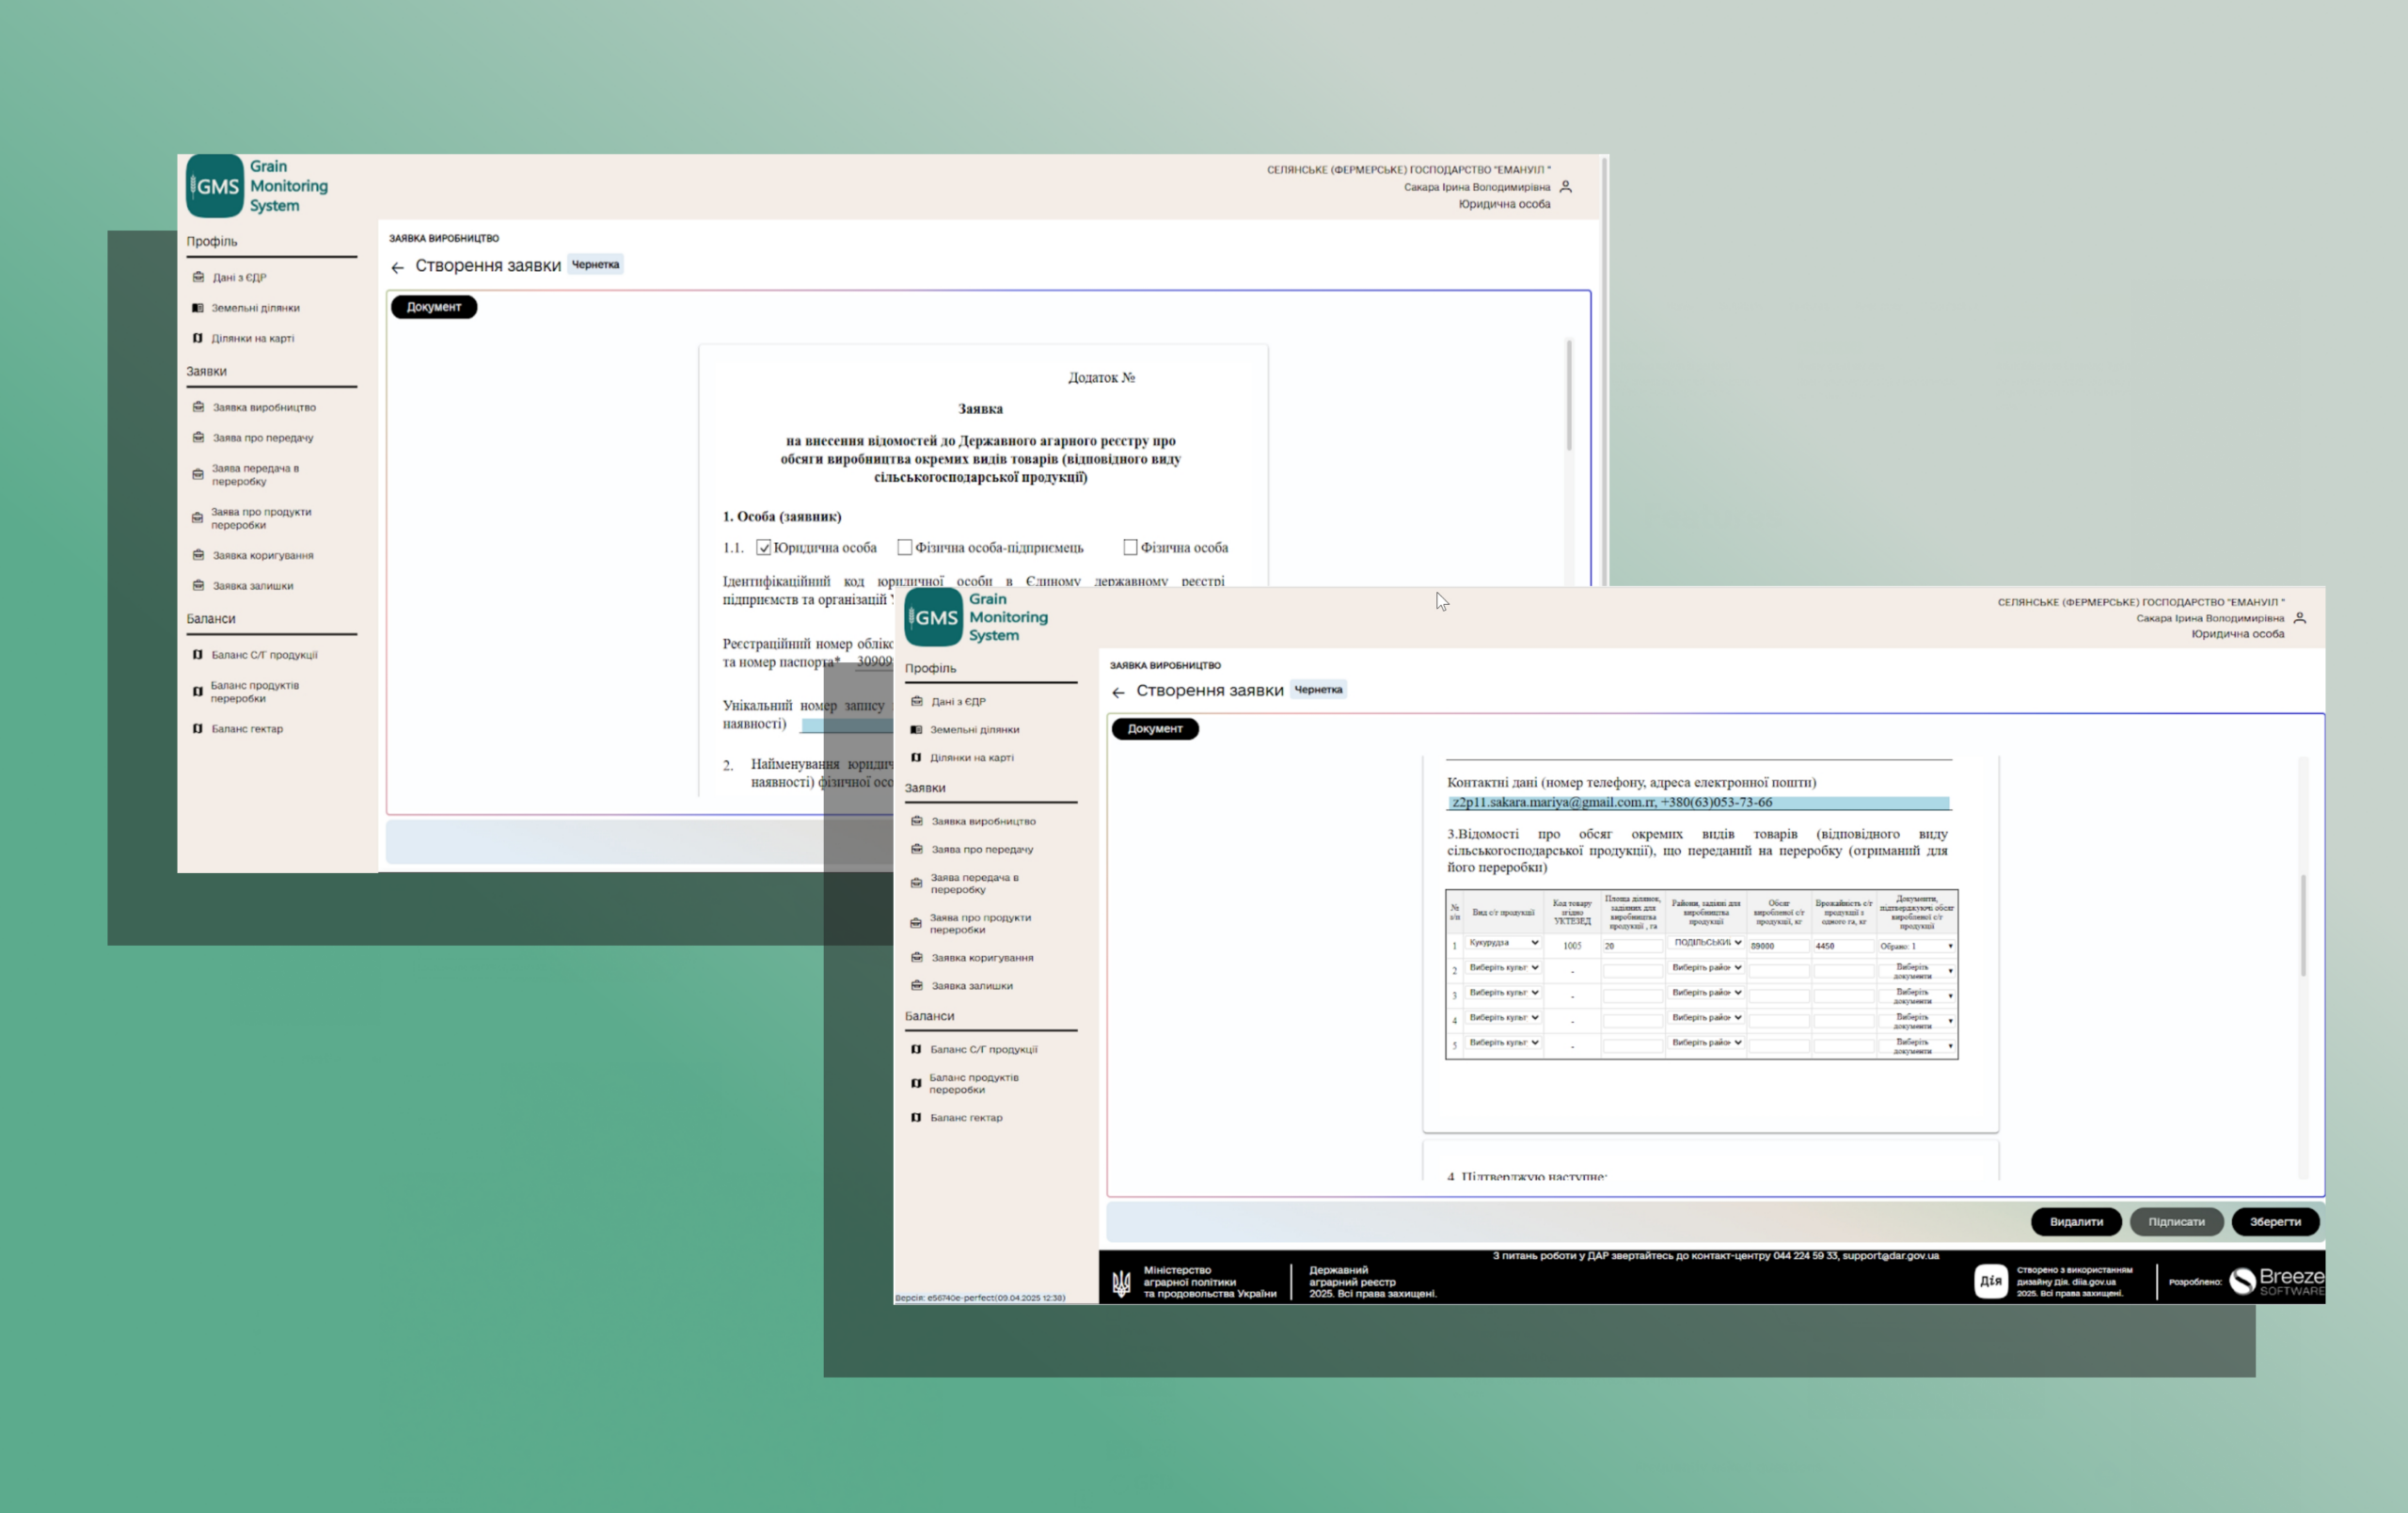This screenshot has height=1513, width=2408.
Task: Check the last Фізична особа checkbox
Action: [1130, 547]
